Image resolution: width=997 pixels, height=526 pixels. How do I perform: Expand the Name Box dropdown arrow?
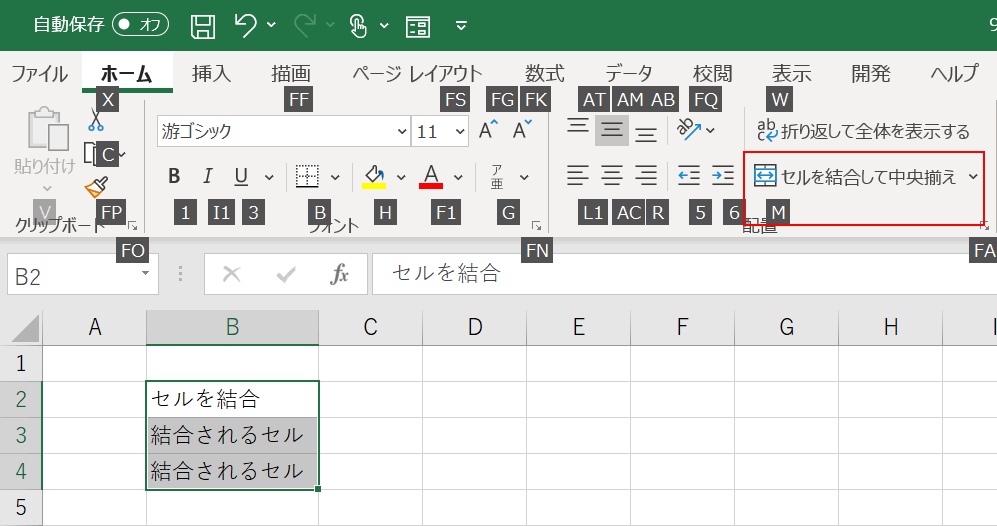click(x=145, y=273)
